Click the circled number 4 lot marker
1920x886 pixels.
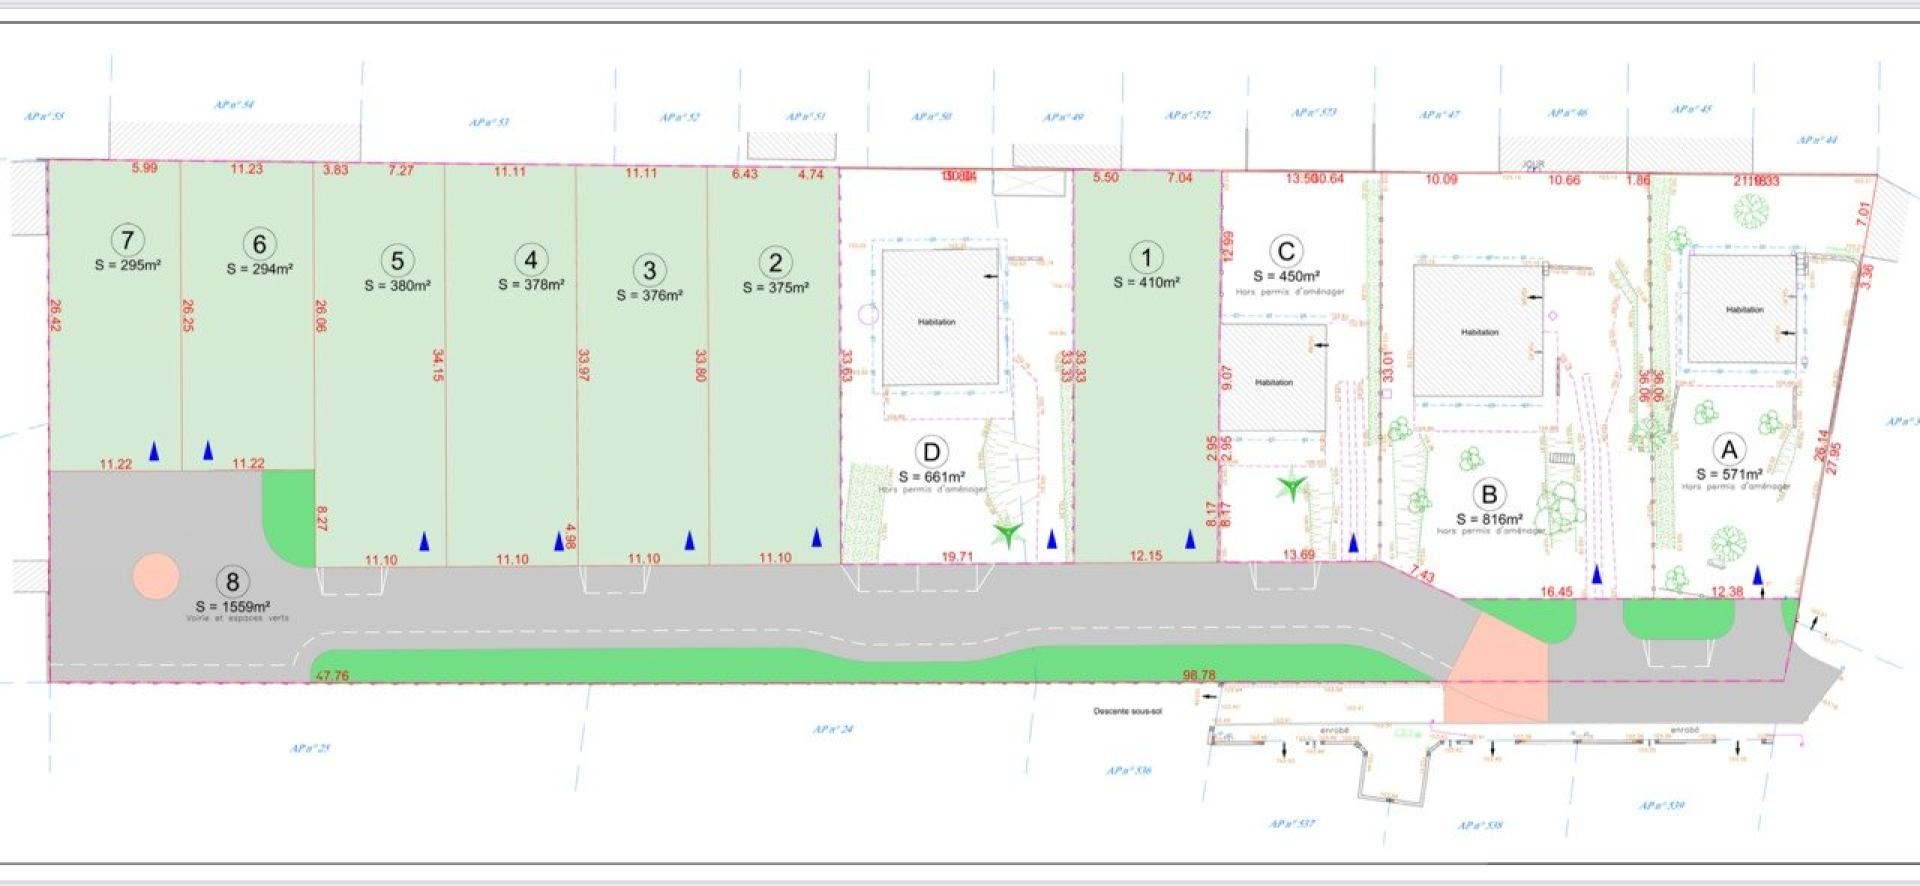point(530,260)
